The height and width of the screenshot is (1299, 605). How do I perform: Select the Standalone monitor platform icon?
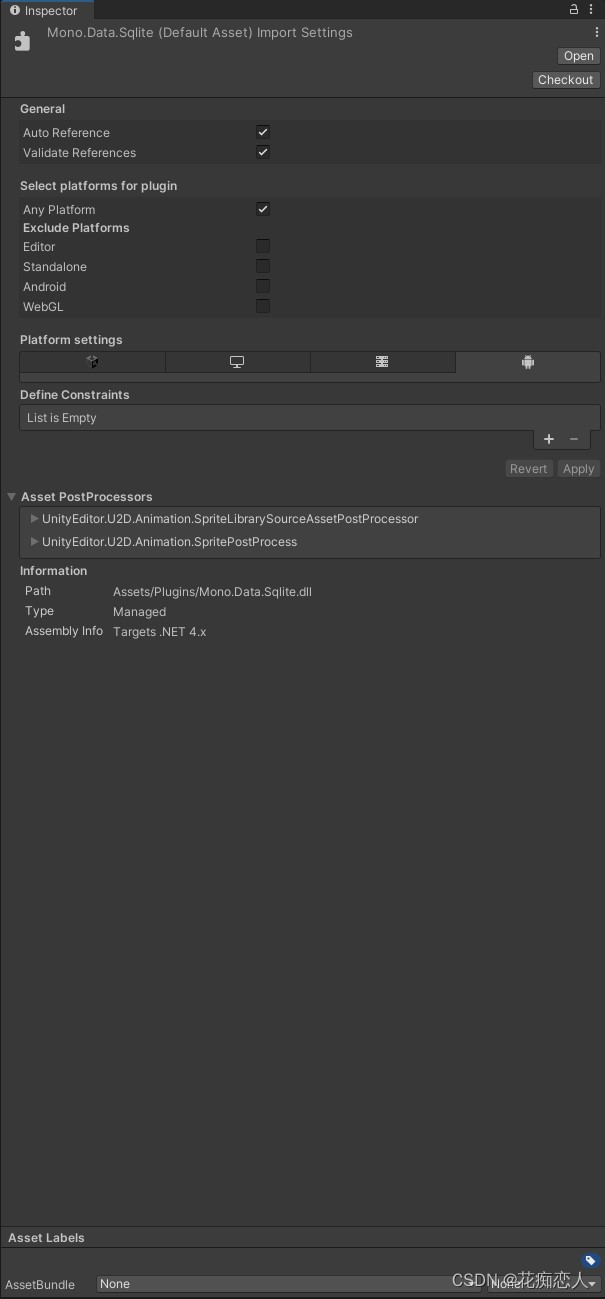(237, 361)
